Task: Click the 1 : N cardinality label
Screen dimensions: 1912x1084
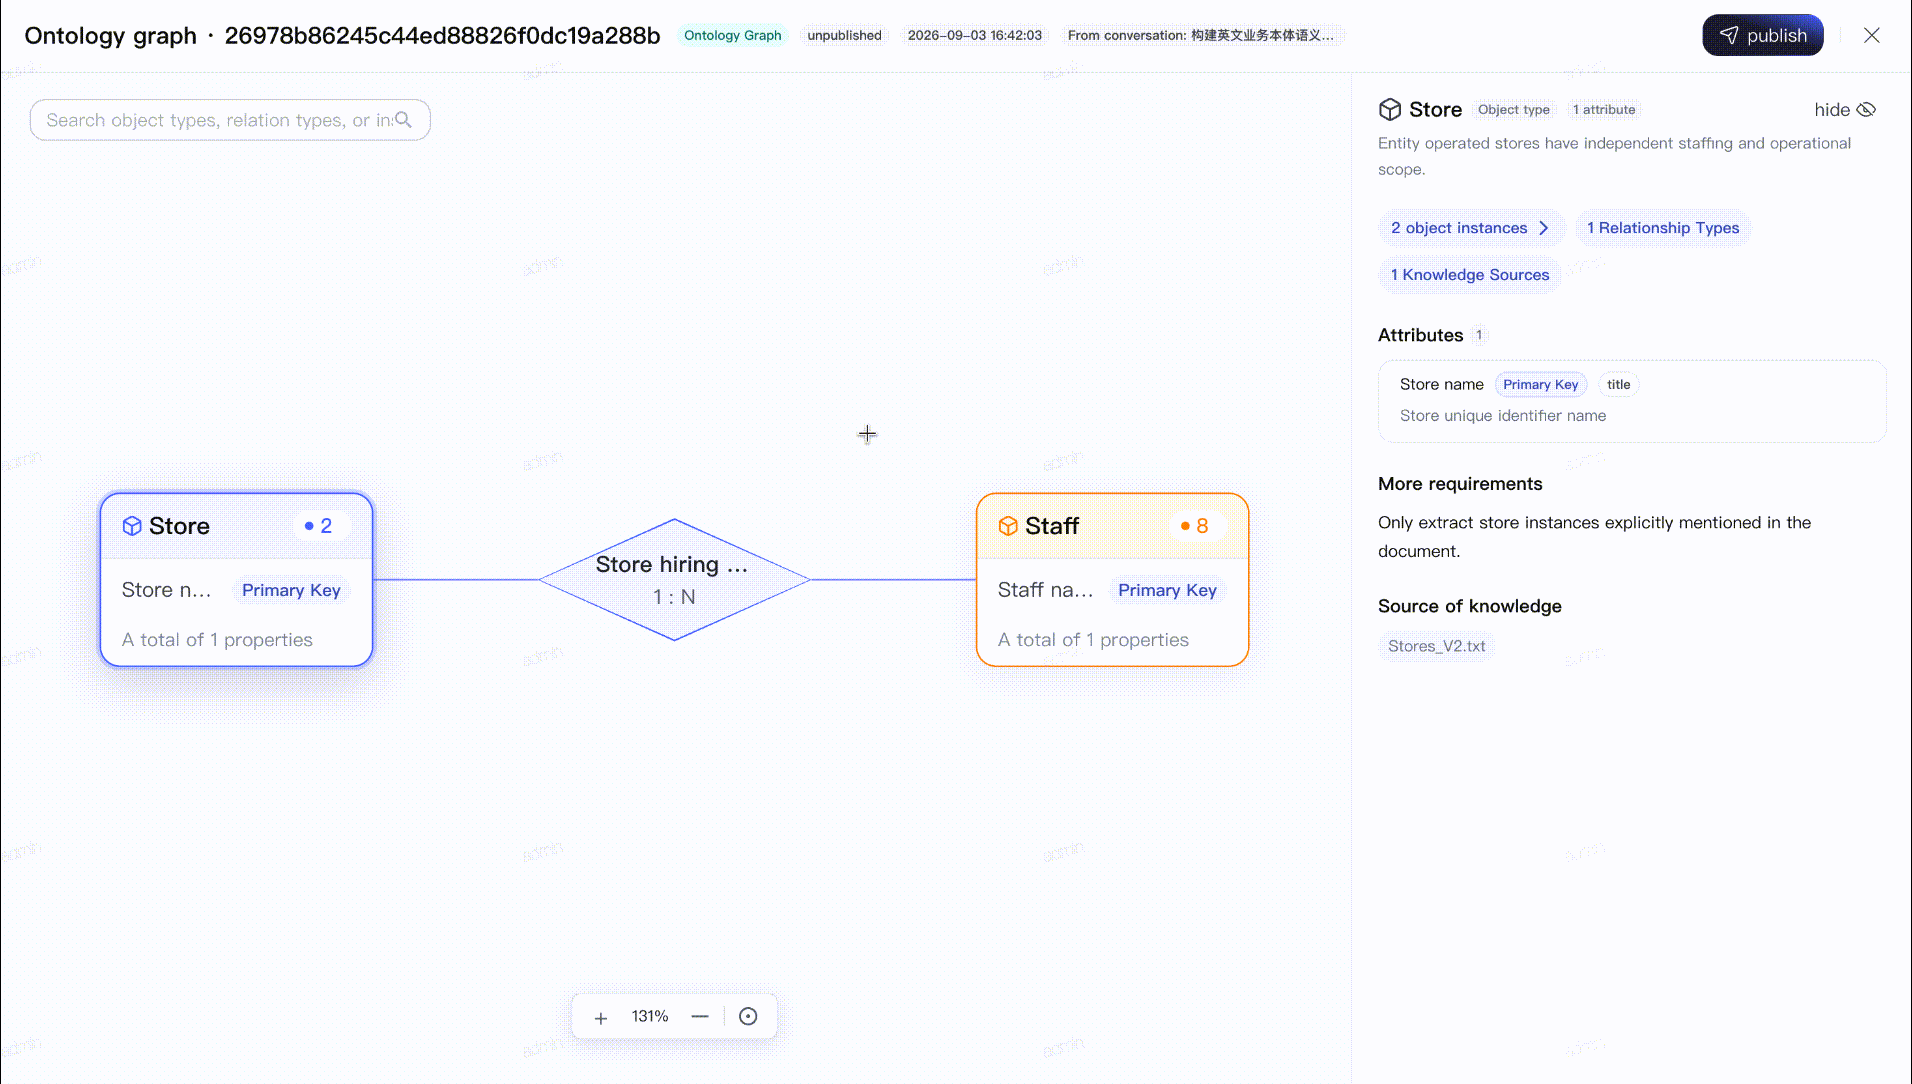Action: point(674,597)
